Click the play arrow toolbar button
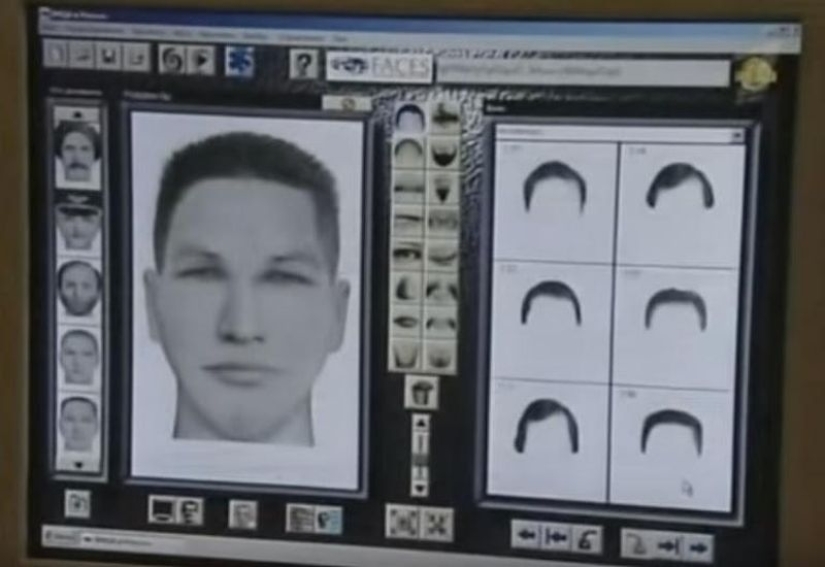This screenshot has width=825, height=567. [201, 60]
